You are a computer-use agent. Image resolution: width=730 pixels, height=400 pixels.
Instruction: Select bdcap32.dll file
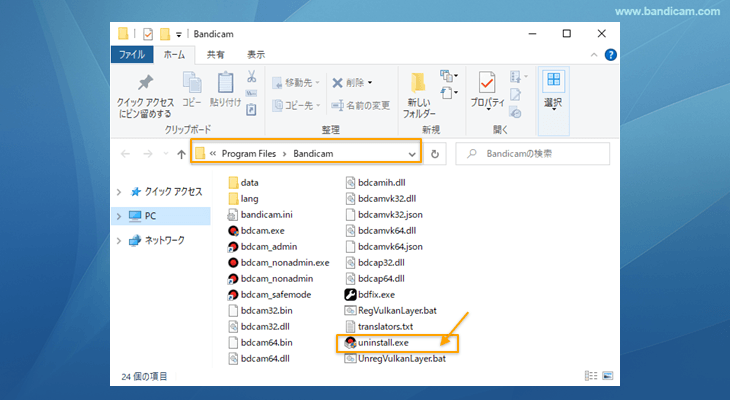pyautogui.click(x=375, y=263)
